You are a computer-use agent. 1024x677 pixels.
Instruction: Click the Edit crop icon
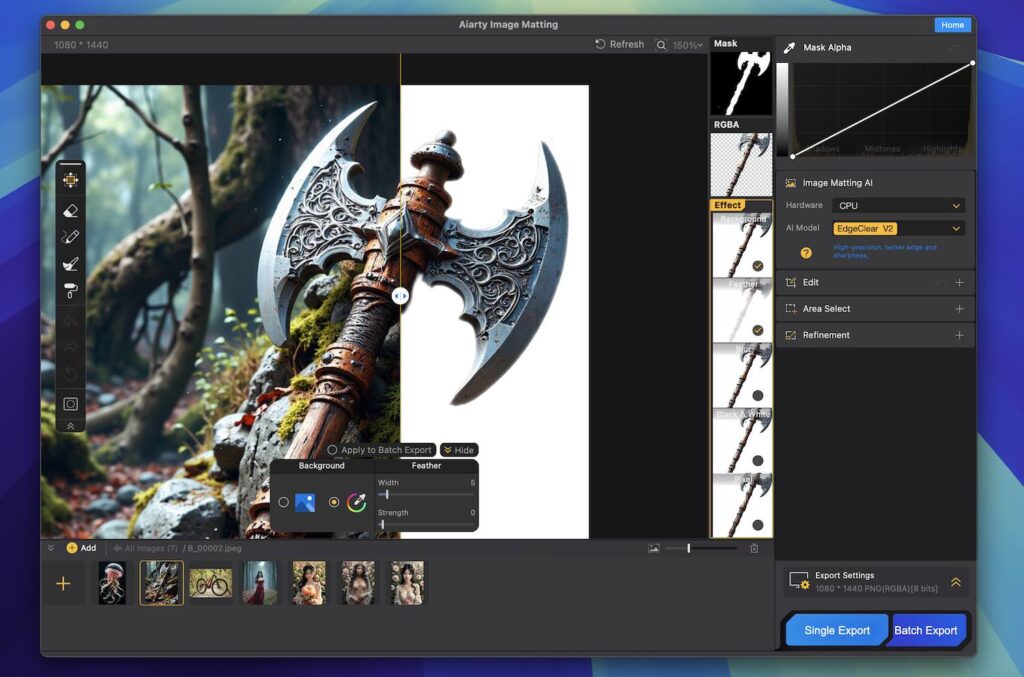790,283
